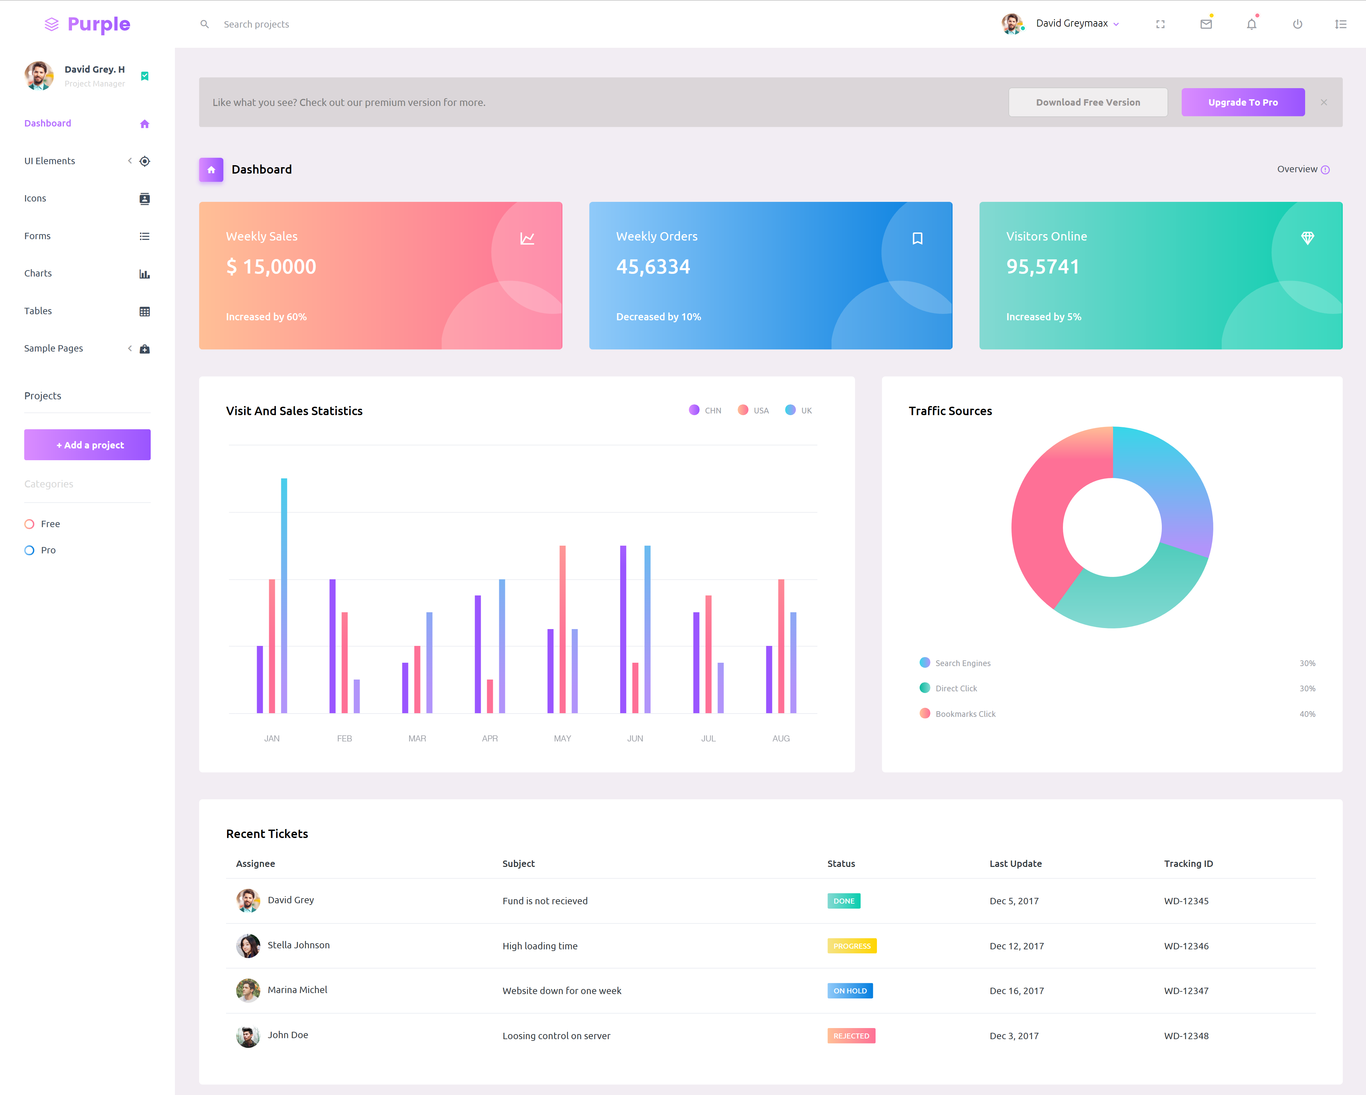Image resolution: width=1366 pixels, height=1095 pixels.
Task: Click the diamond icon on Visitors Online card
Action: (1307, 238)
